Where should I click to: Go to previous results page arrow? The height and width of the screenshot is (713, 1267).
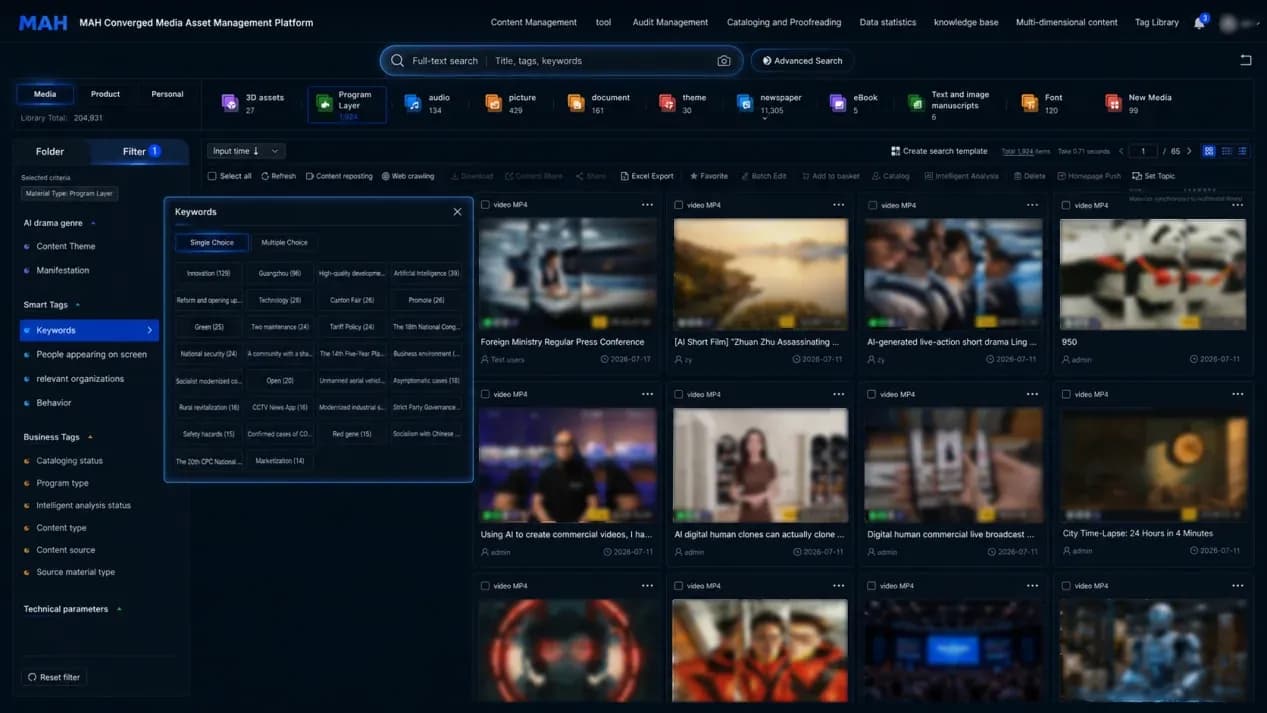click(1121, 151)
